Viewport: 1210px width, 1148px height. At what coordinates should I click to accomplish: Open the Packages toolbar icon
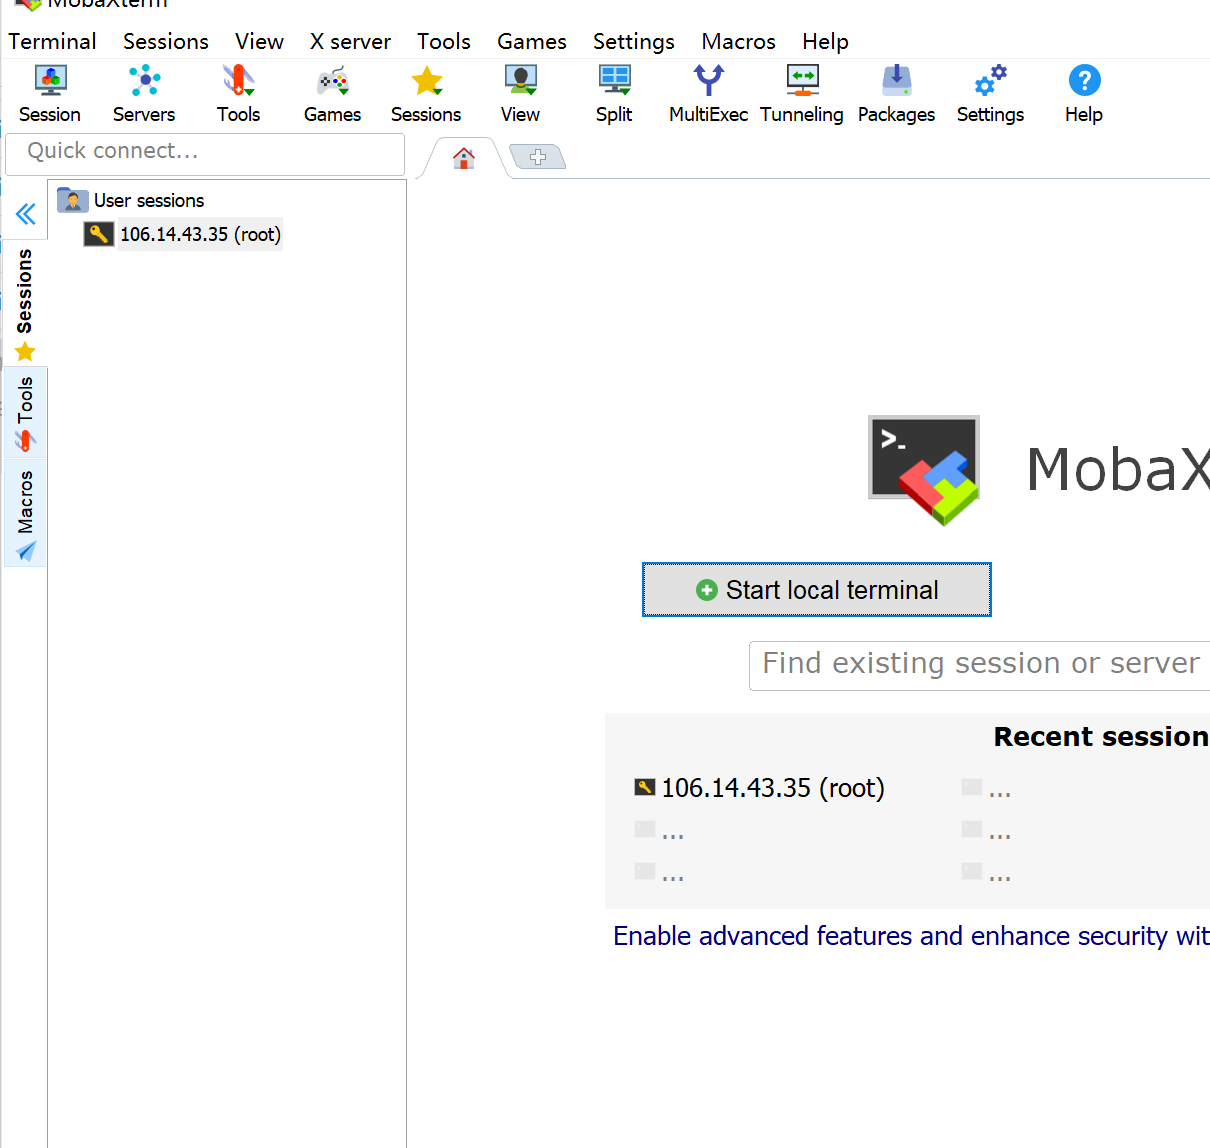(x=896, y=95)
